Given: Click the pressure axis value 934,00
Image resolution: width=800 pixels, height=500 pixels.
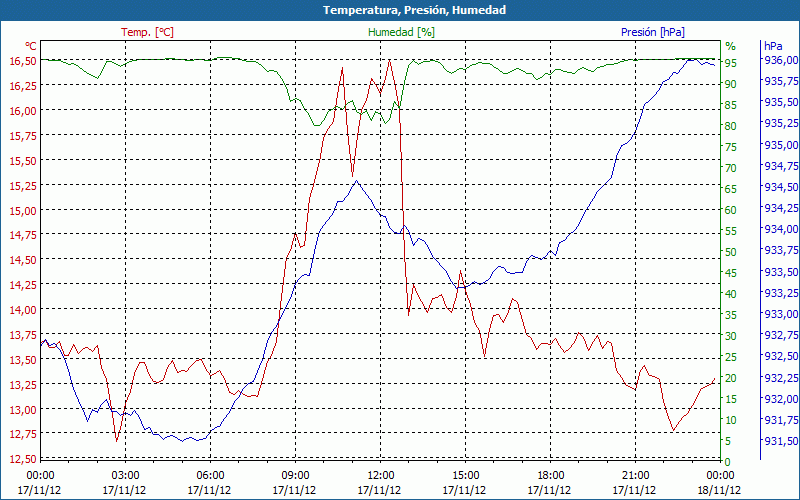Looking at the screenshot, I should 781,229.
